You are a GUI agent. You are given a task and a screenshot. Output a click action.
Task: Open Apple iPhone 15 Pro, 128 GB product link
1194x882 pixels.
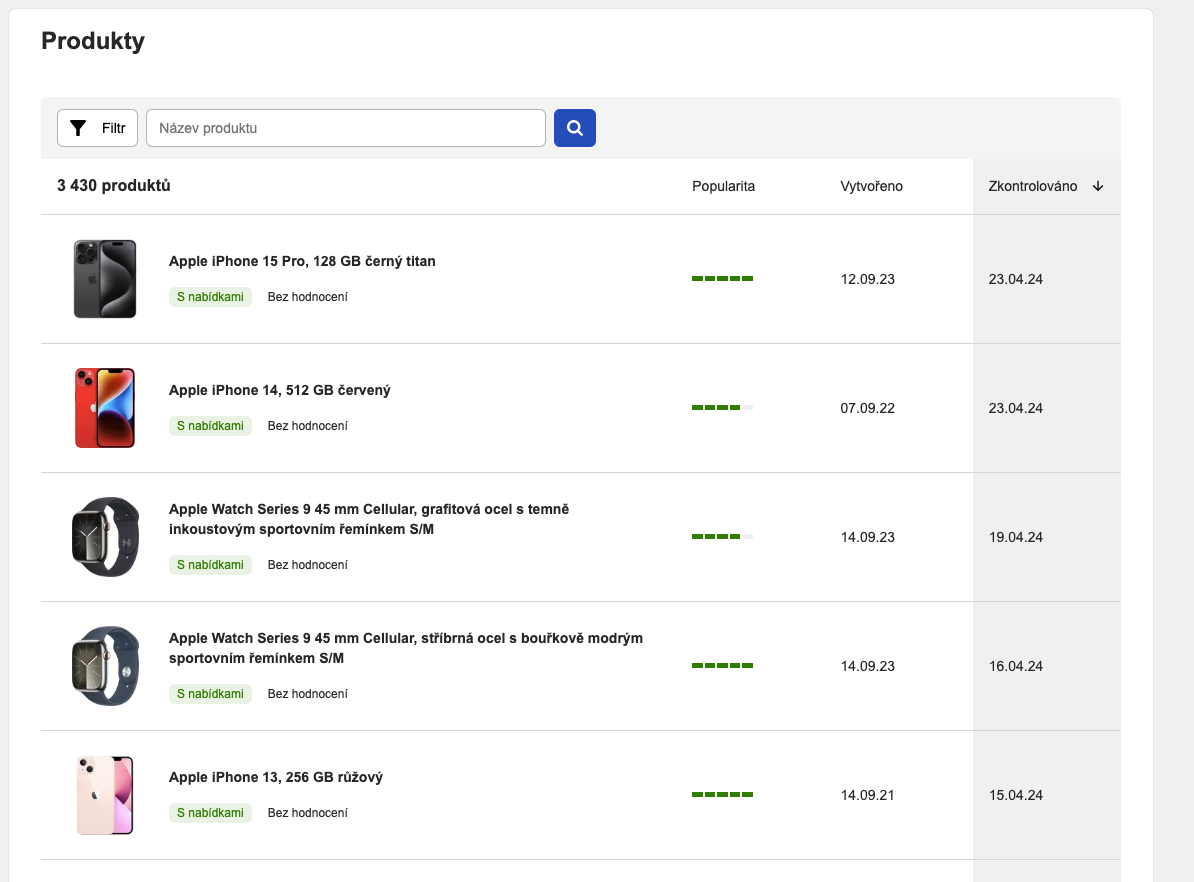click(302, 261)
